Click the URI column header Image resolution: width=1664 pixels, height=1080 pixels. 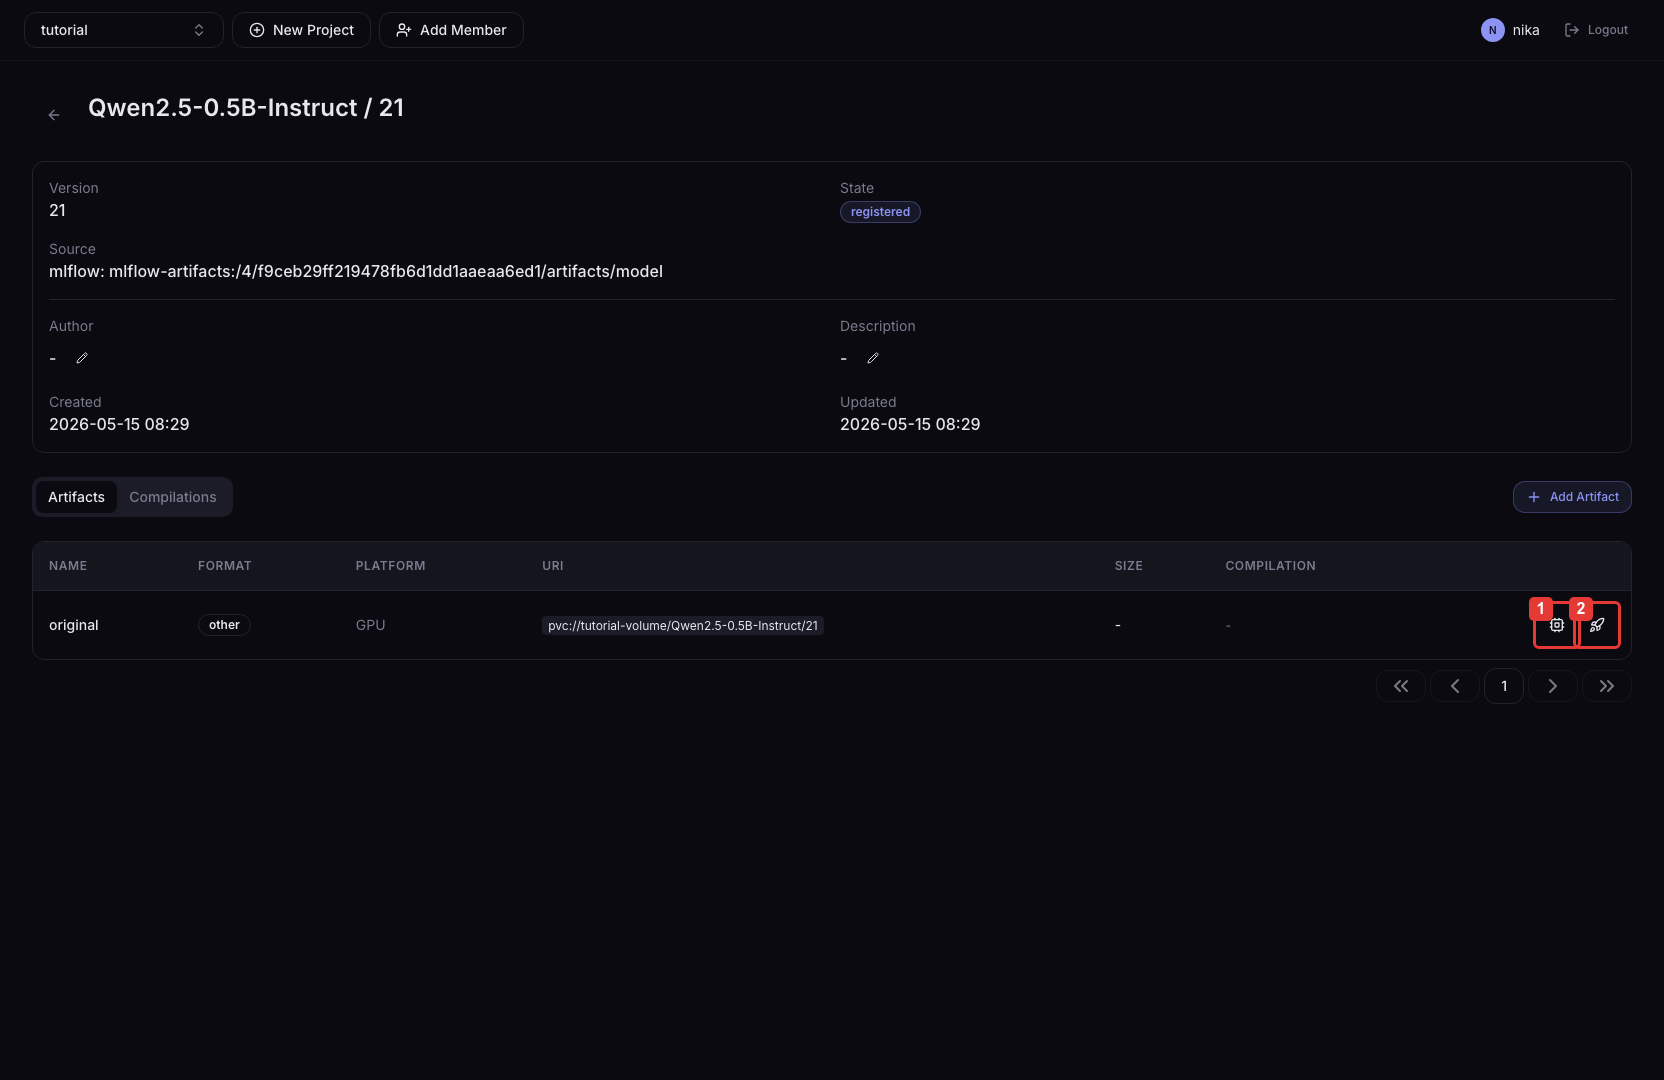[553, 566]
